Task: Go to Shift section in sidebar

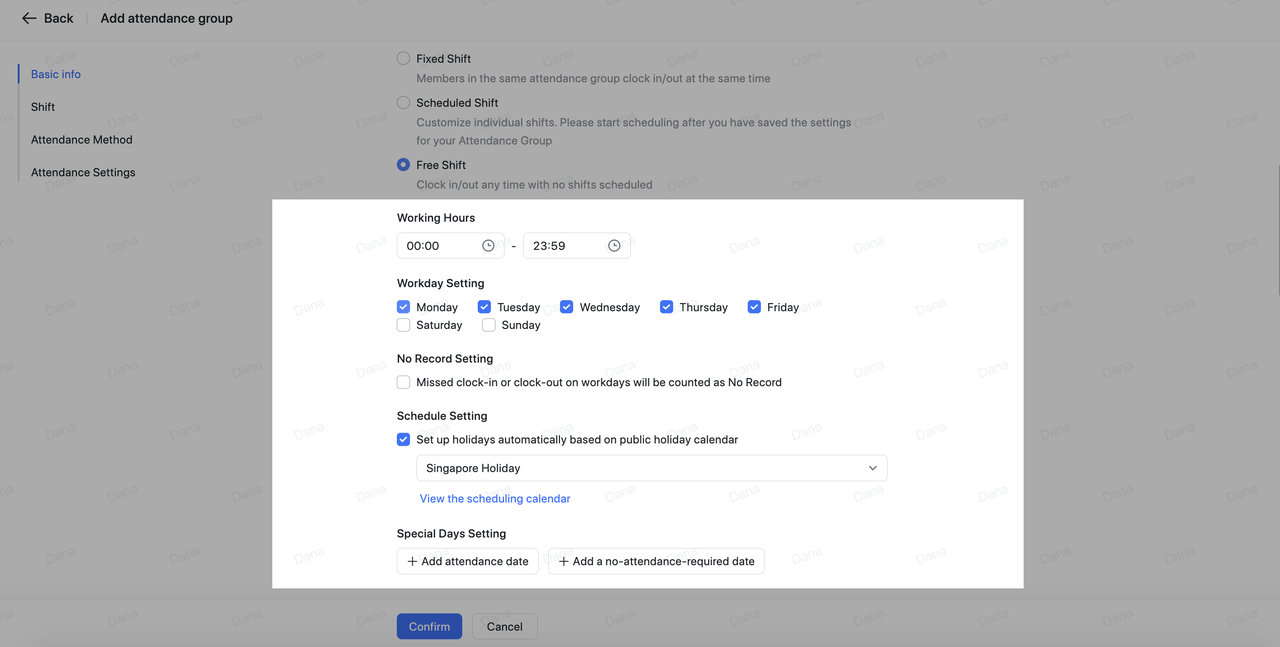Action: tap(43, 107)
